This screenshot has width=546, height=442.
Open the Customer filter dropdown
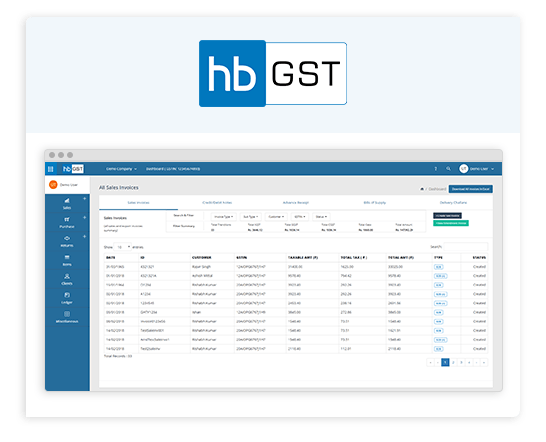pyautogui.click(x=276, y=217)
